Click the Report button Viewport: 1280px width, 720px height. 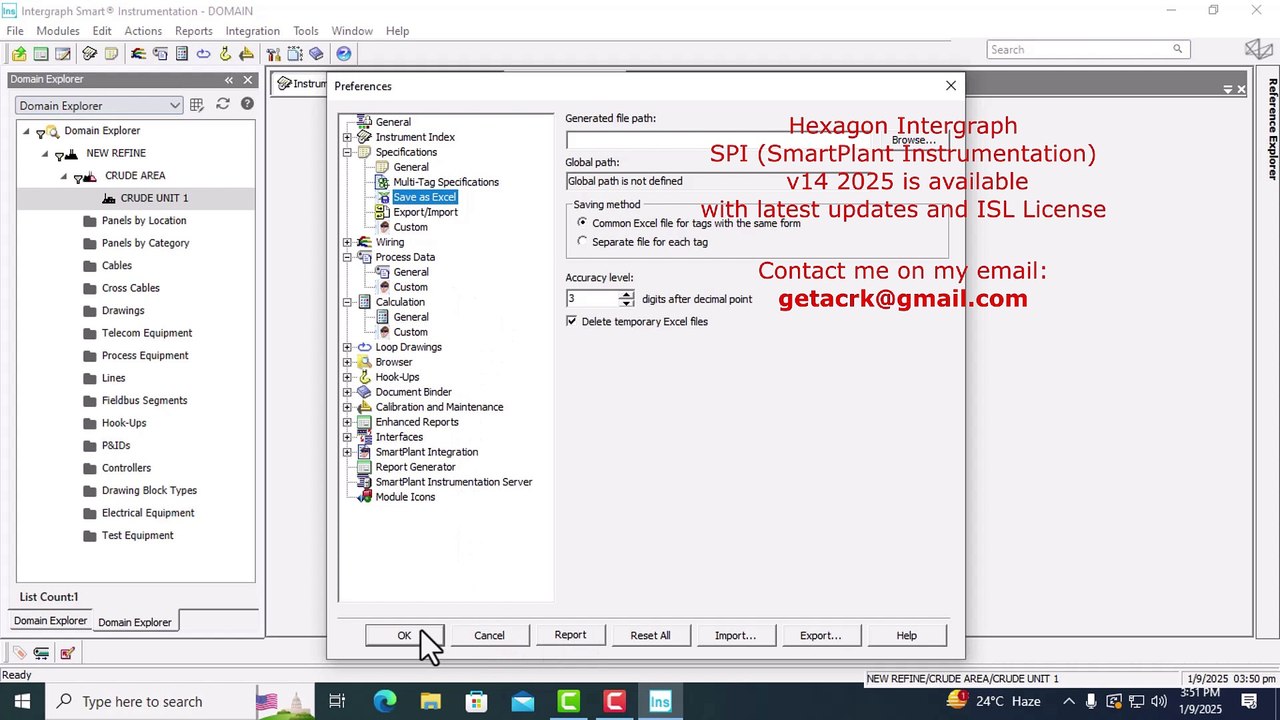(x=570, y=635)
